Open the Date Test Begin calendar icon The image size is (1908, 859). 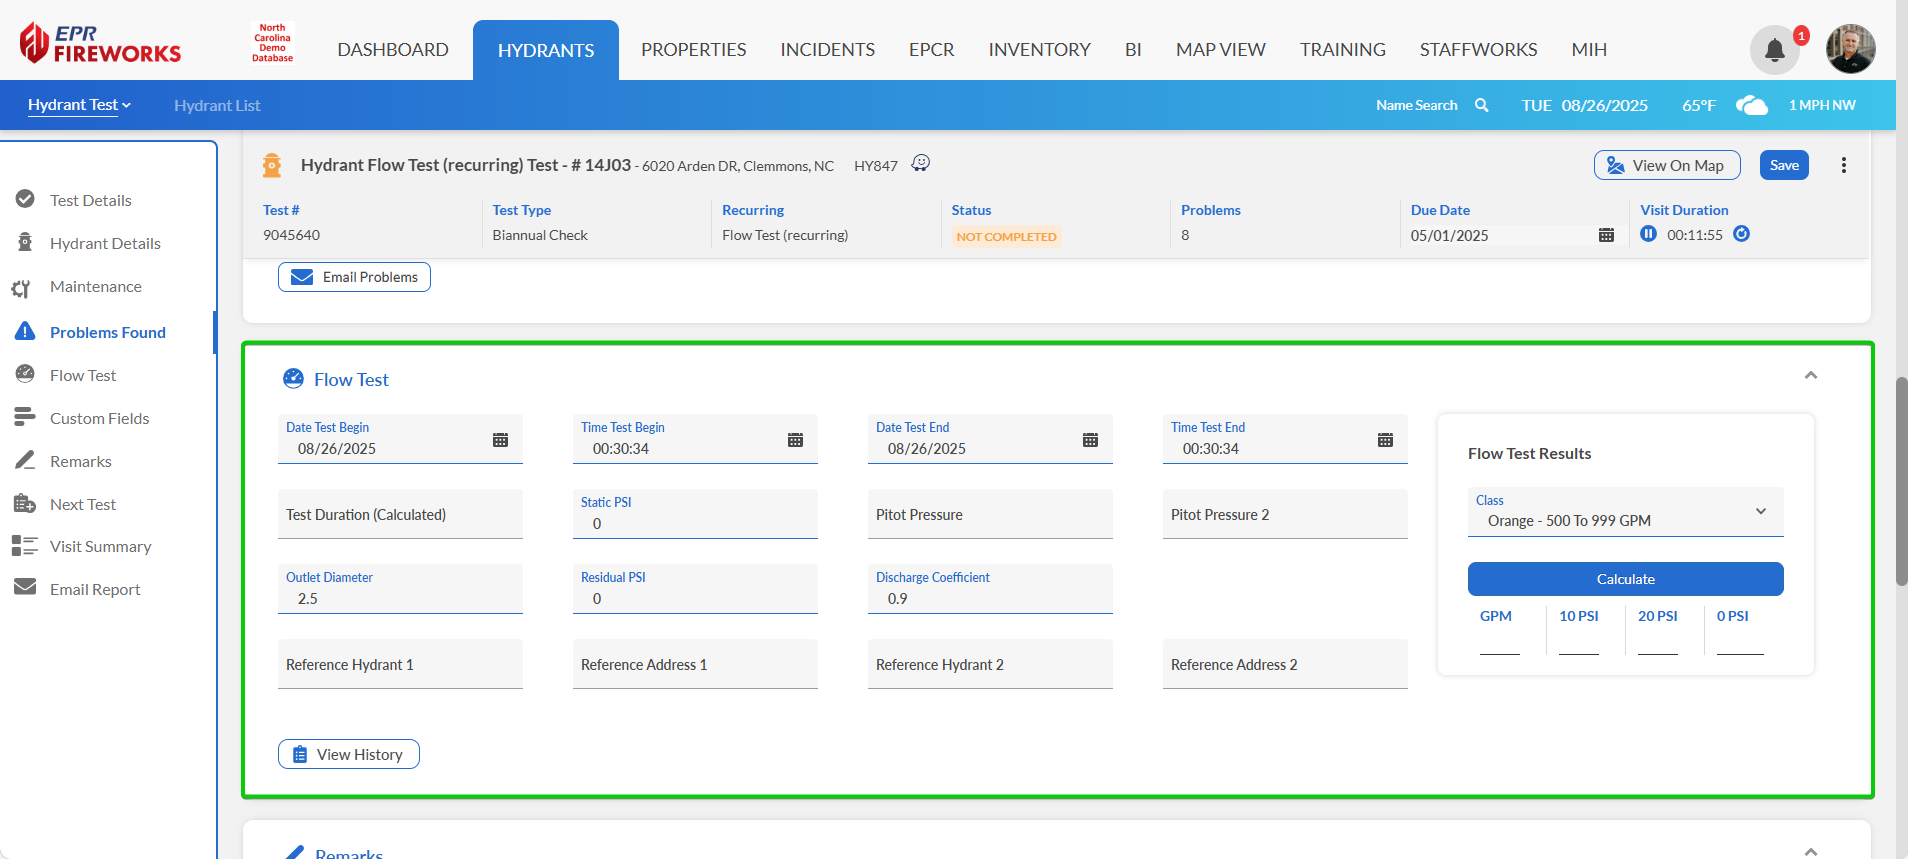pos(500,440)
